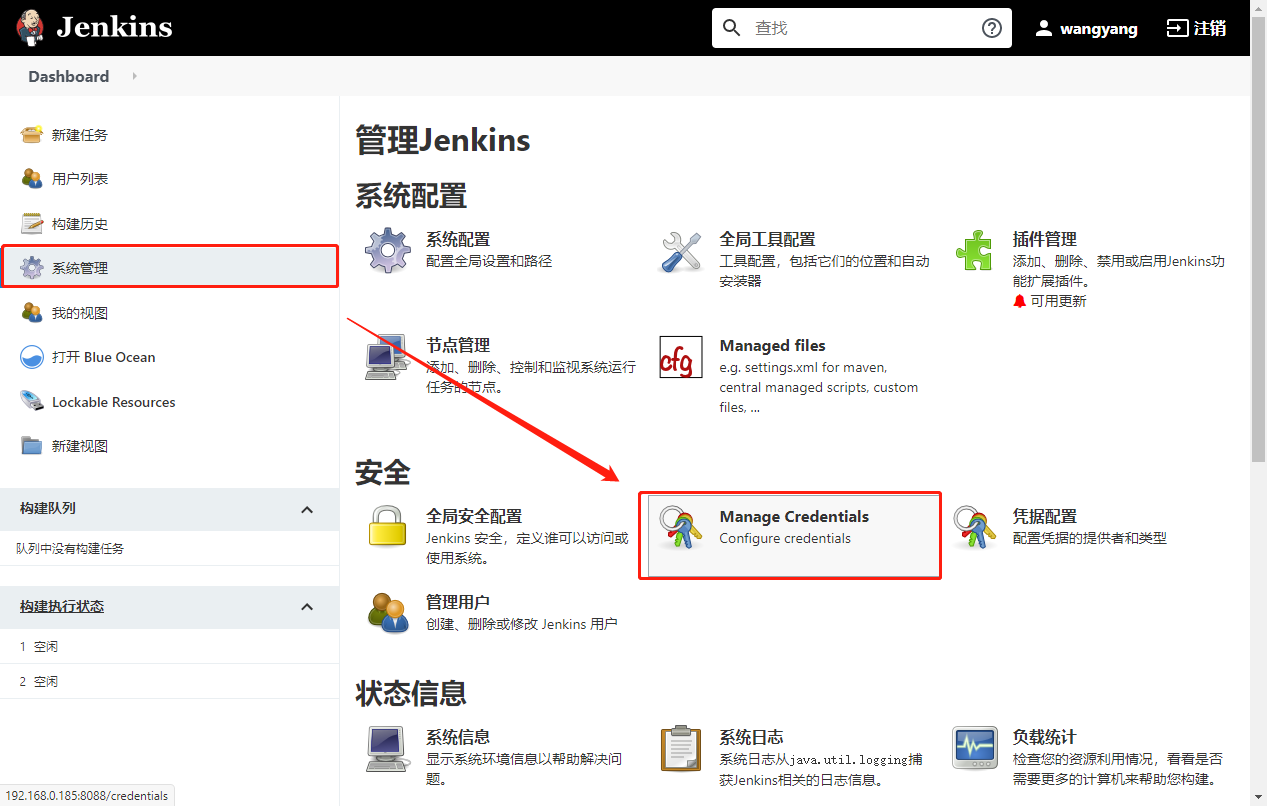The height and width of the screenshot is (806, 1267).
Task: Click the 构建历史 notepad icon
Action: (x=32, y=223)
